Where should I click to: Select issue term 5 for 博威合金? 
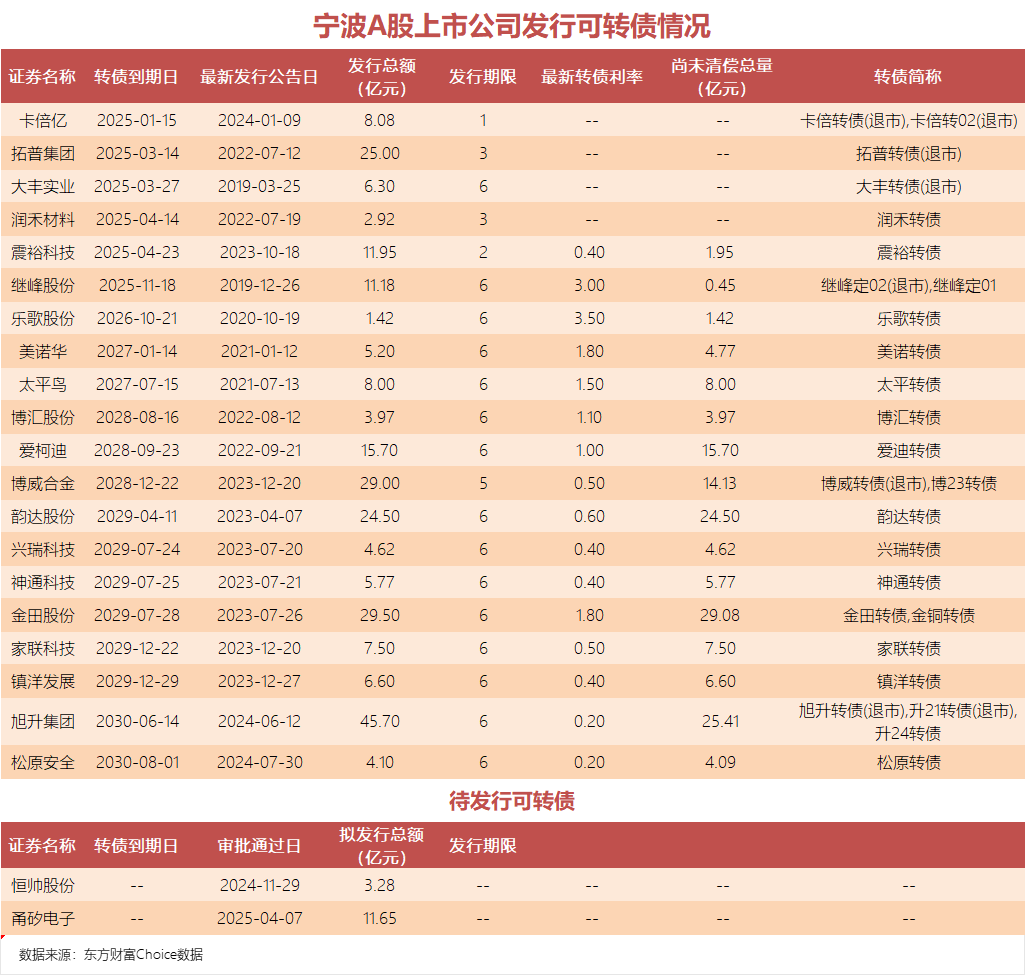483,484
